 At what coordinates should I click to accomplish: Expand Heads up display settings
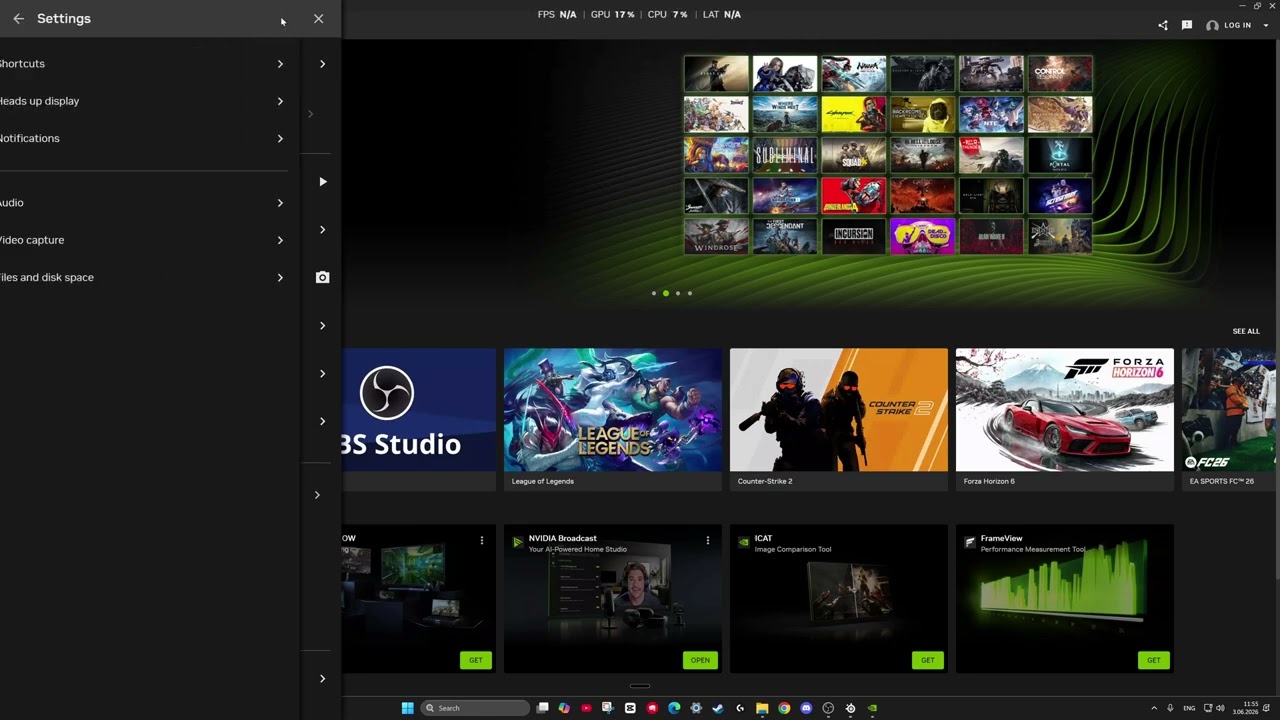144,101
